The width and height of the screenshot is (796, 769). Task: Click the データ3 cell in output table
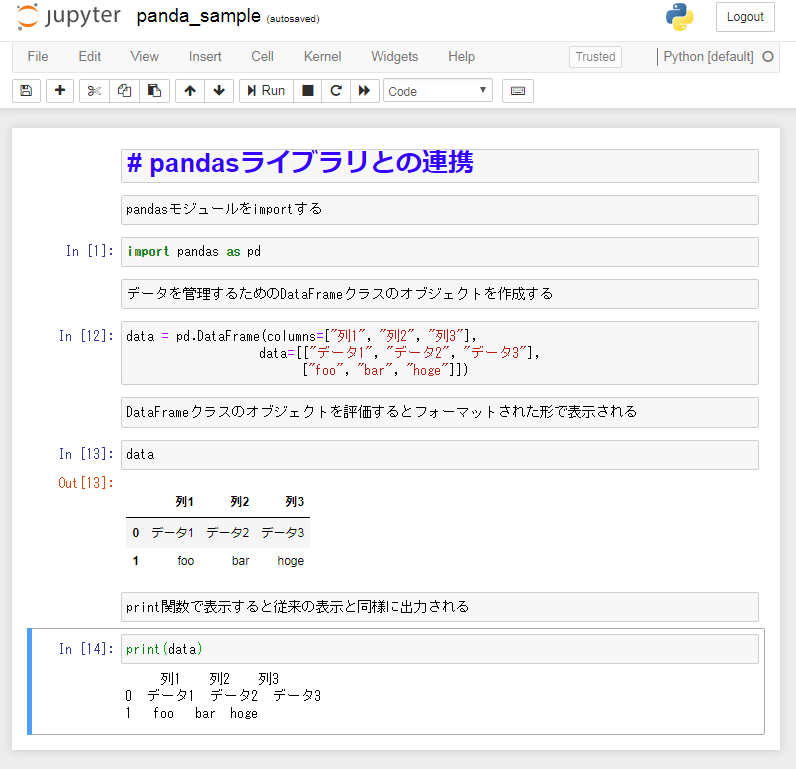tap(283, 532)
